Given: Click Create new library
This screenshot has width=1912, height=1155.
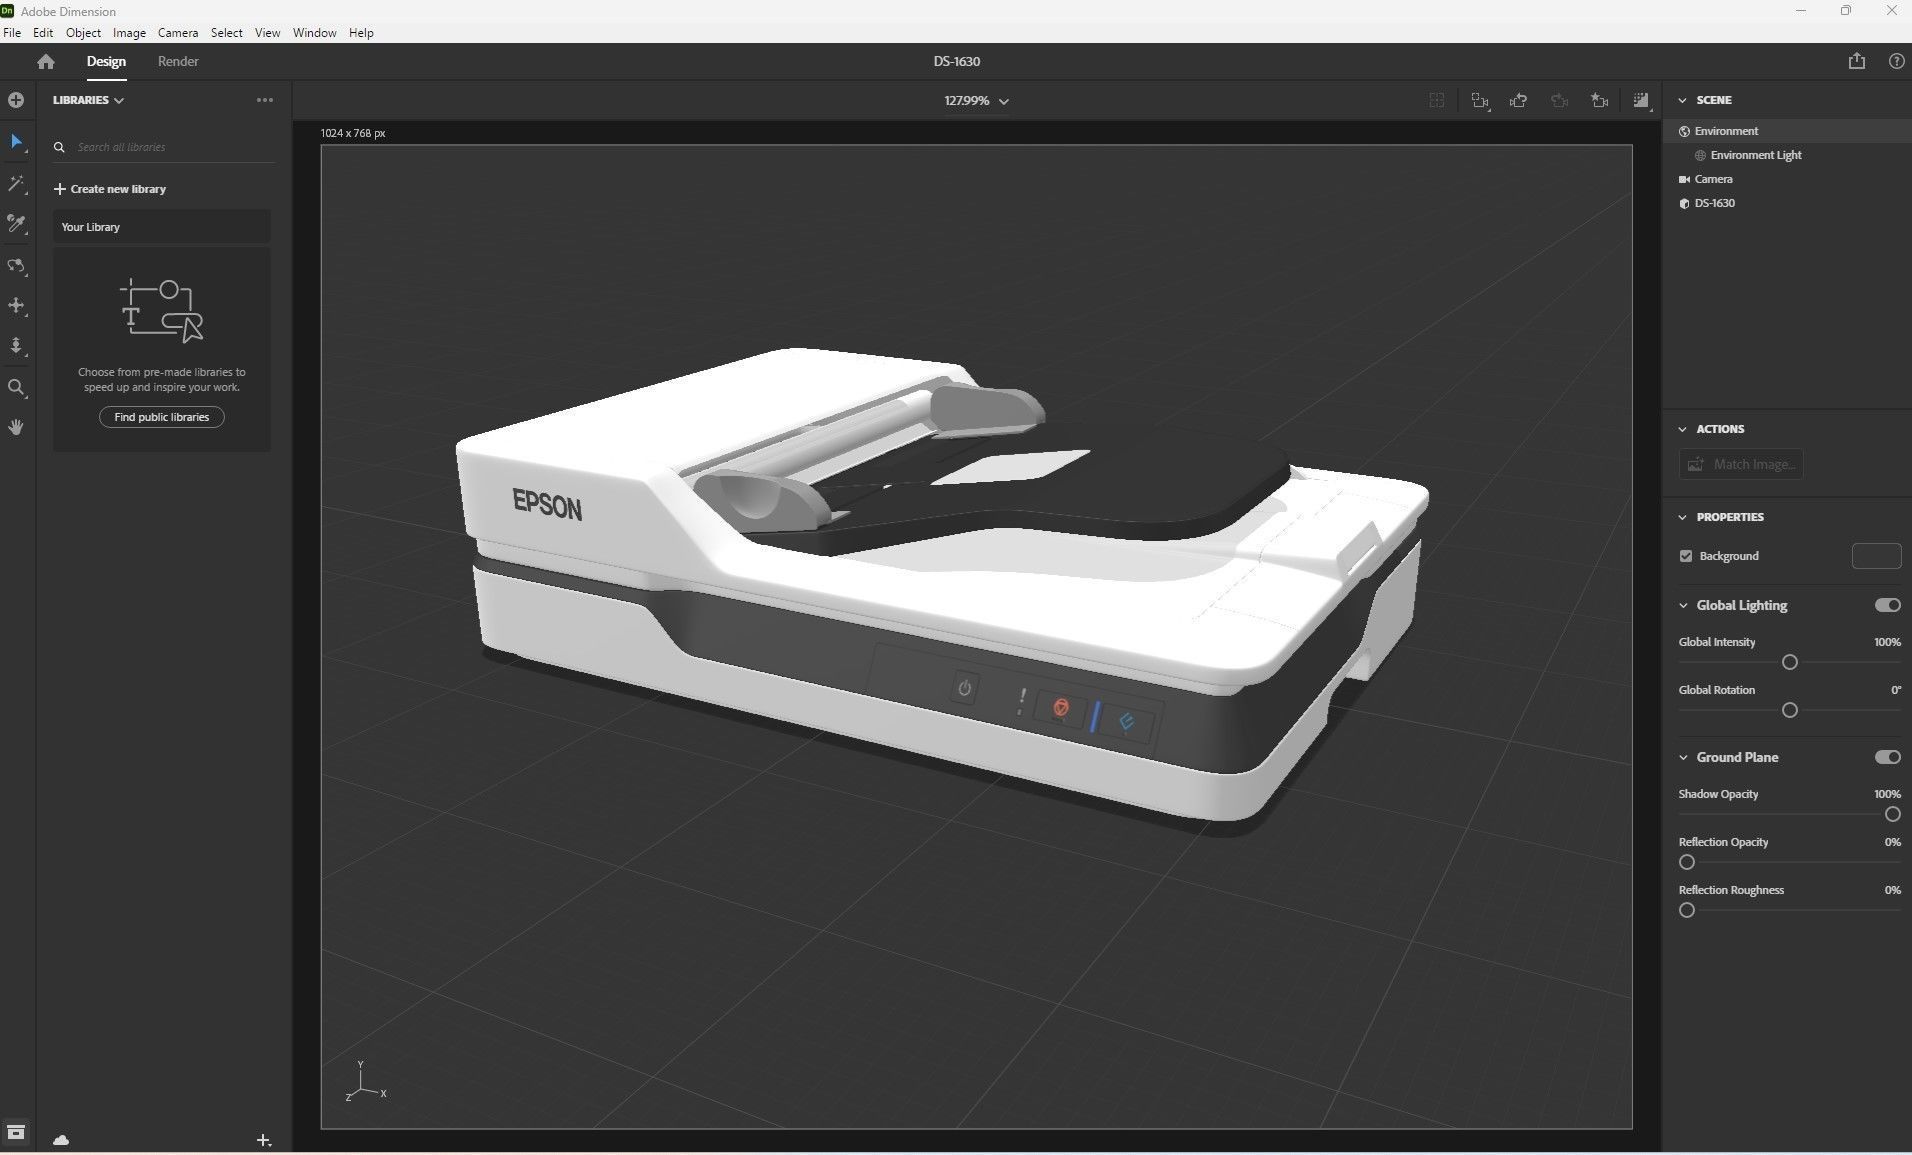Looking at the screenshot, I should 110,189.
